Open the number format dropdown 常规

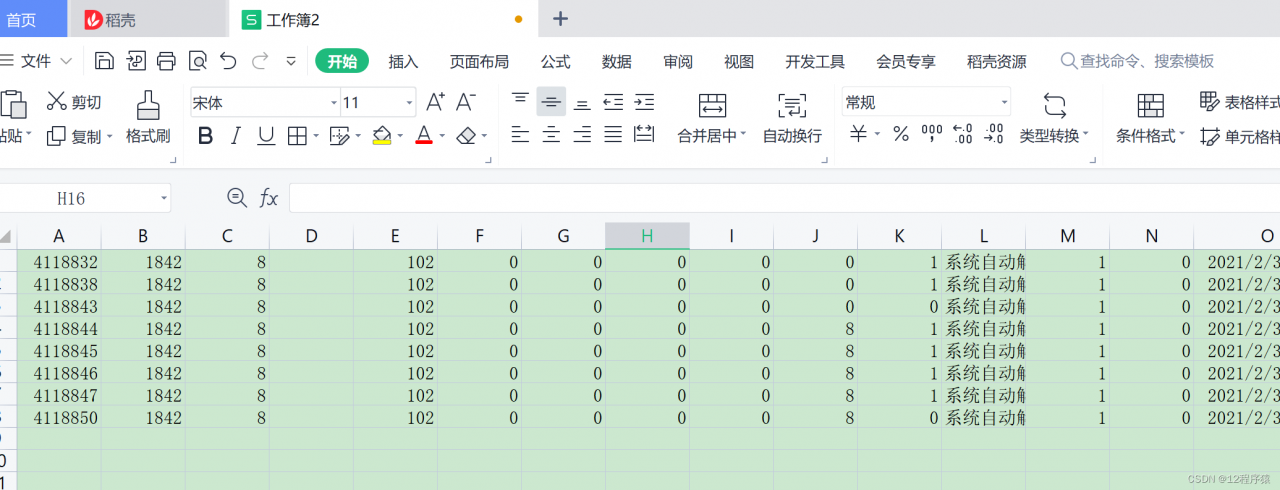(1004, 102)
